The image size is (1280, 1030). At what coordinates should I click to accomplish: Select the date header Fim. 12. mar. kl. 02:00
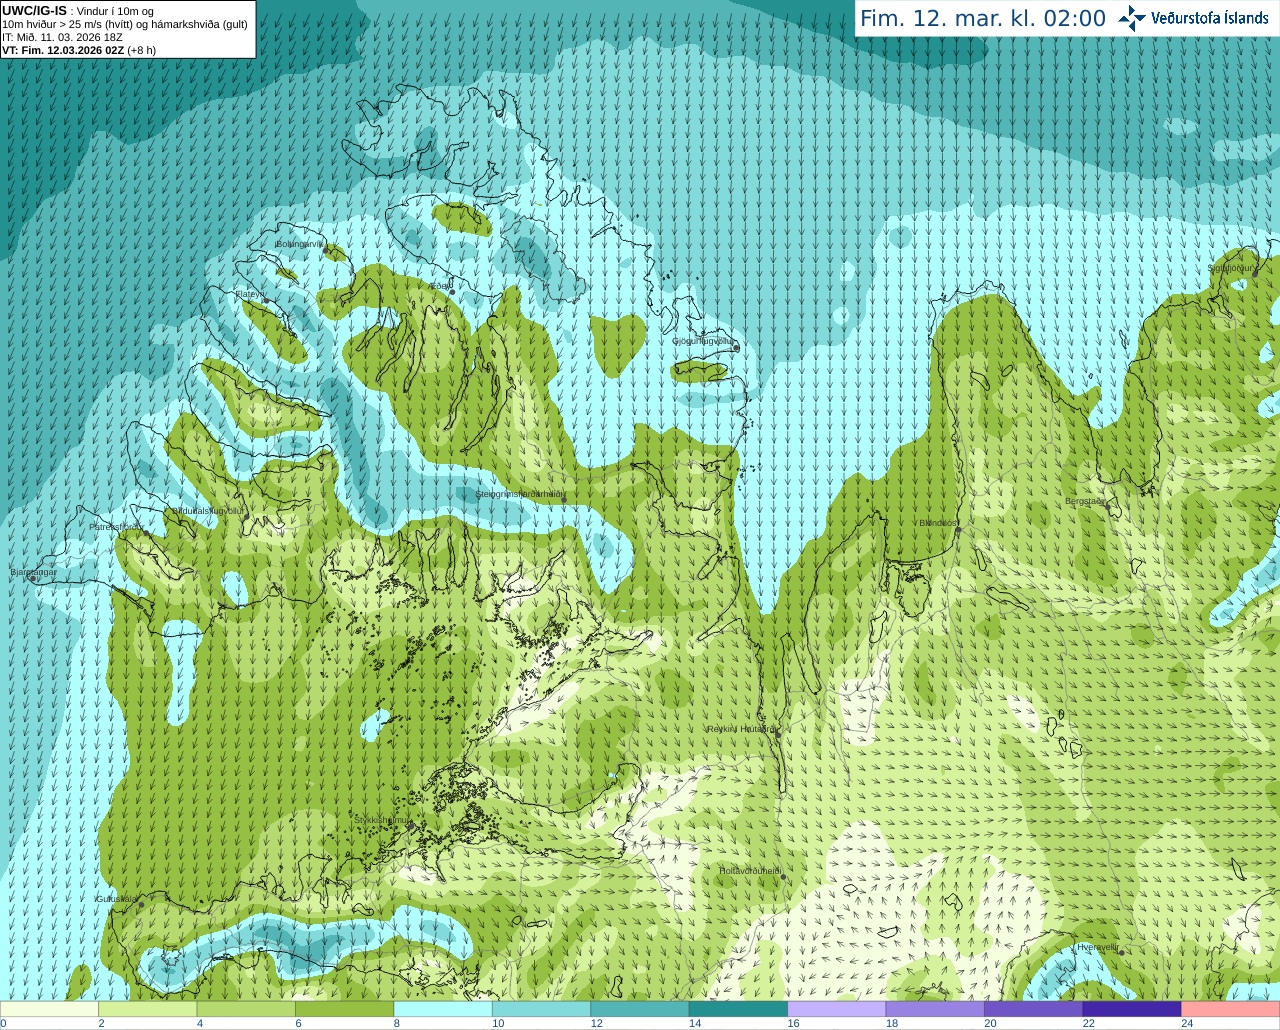[x=983, y=18]
